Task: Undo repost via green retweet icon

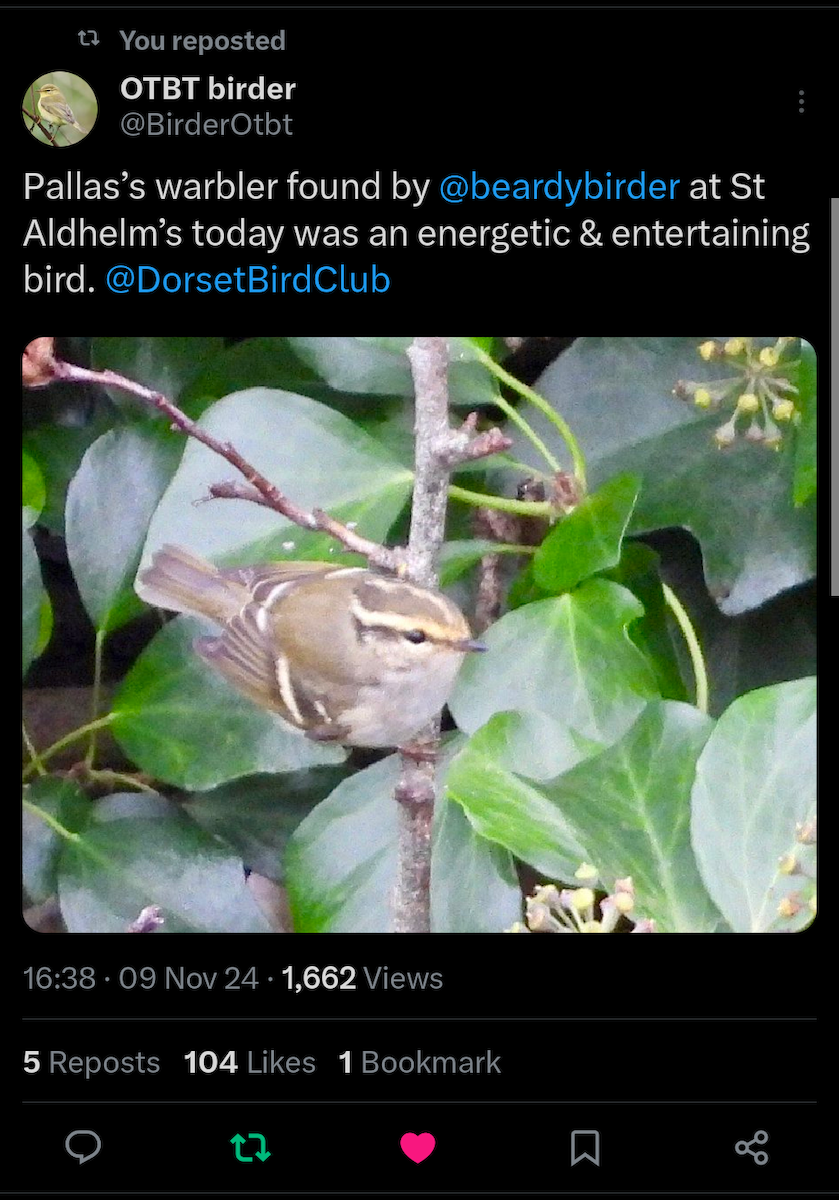Action: pos(250,1147)
